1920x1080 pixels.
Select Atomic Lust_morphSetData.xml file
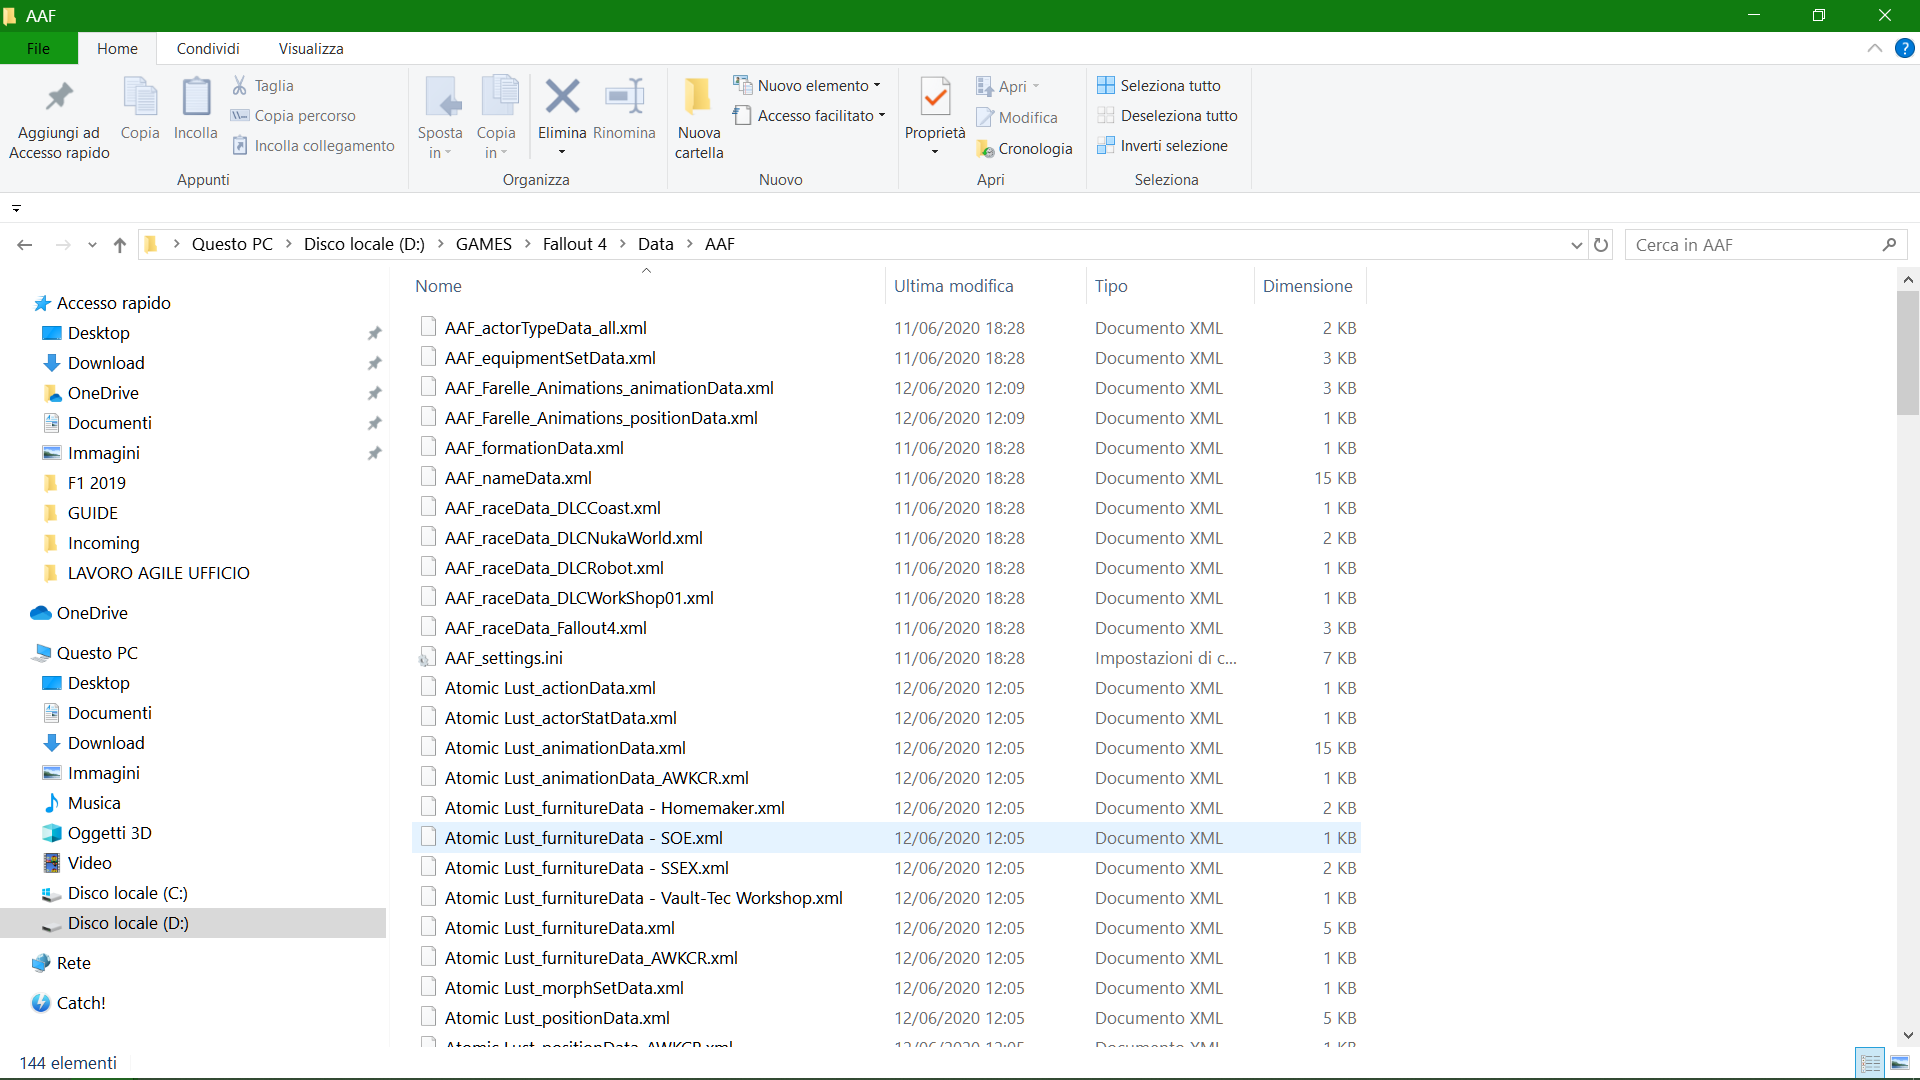coord(564,988)
